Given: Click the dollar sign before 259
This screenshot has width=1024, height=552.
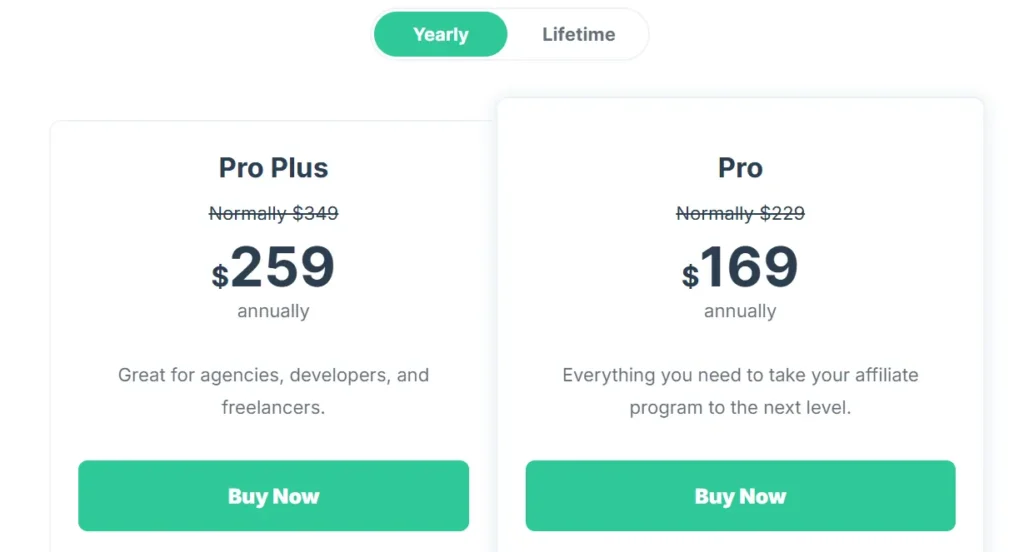Looking at the screenshot, I should pos(220,276).
